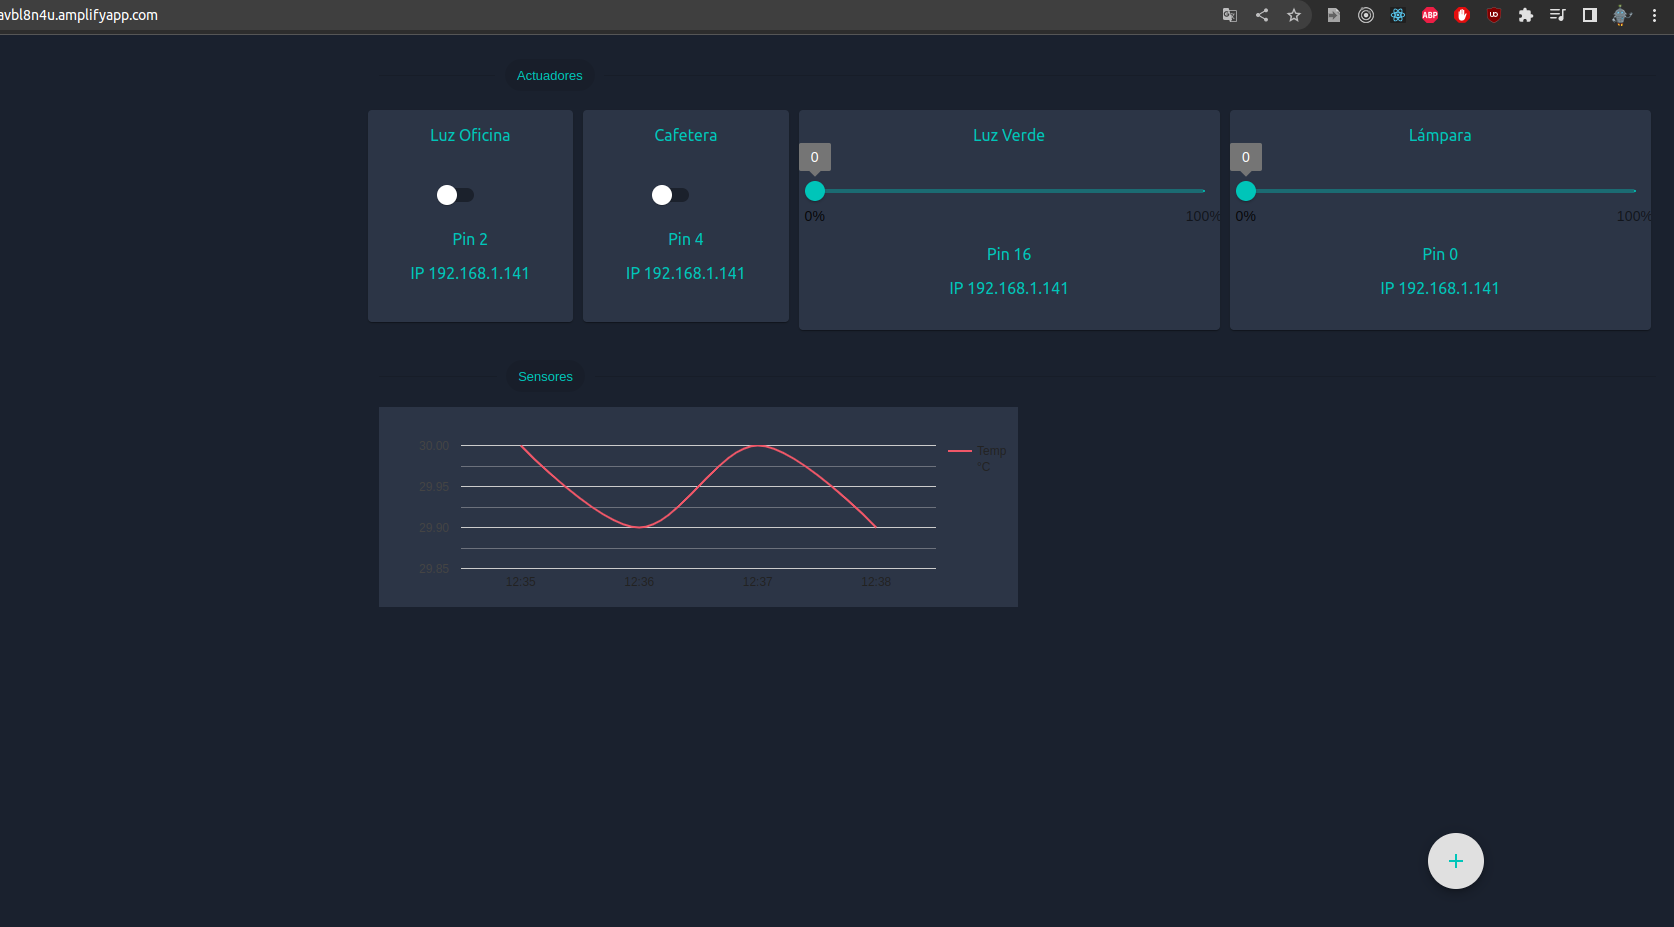The height and width of the screenshot is (927, 1674).
Task: Open the uBlock Origin extension
Action: coord(1494,15)
